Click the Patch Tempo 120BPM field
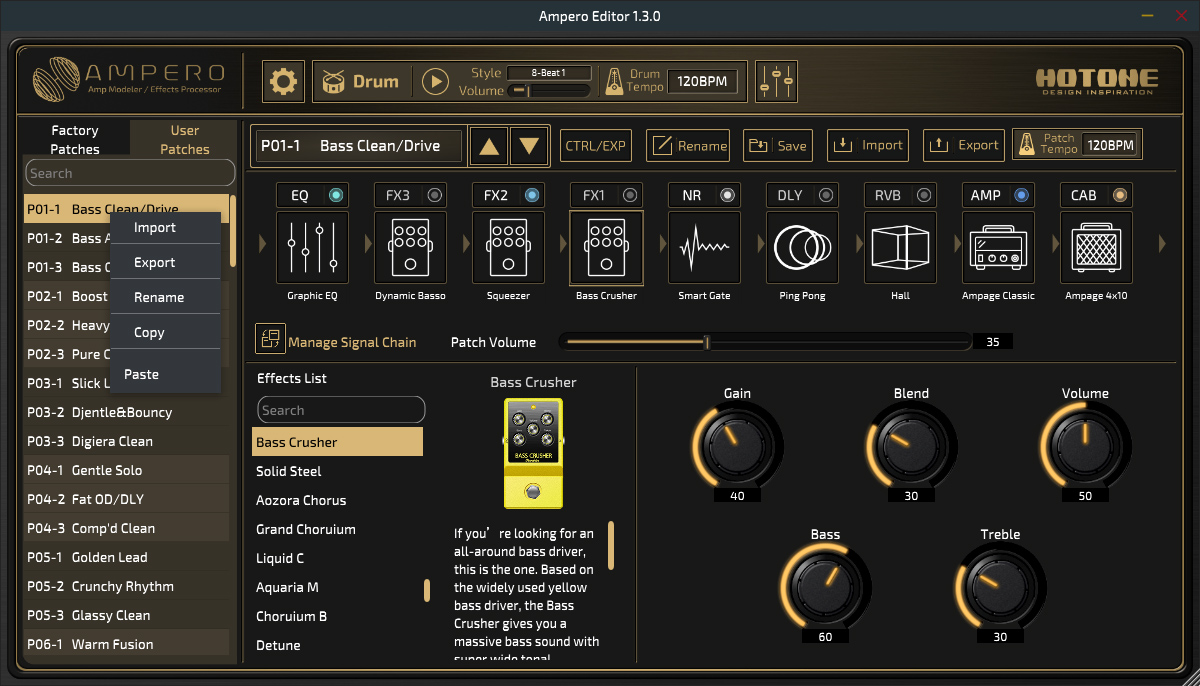Image resolution: width=1200 pixels, height=686 pixels. tap(1110, 145)
